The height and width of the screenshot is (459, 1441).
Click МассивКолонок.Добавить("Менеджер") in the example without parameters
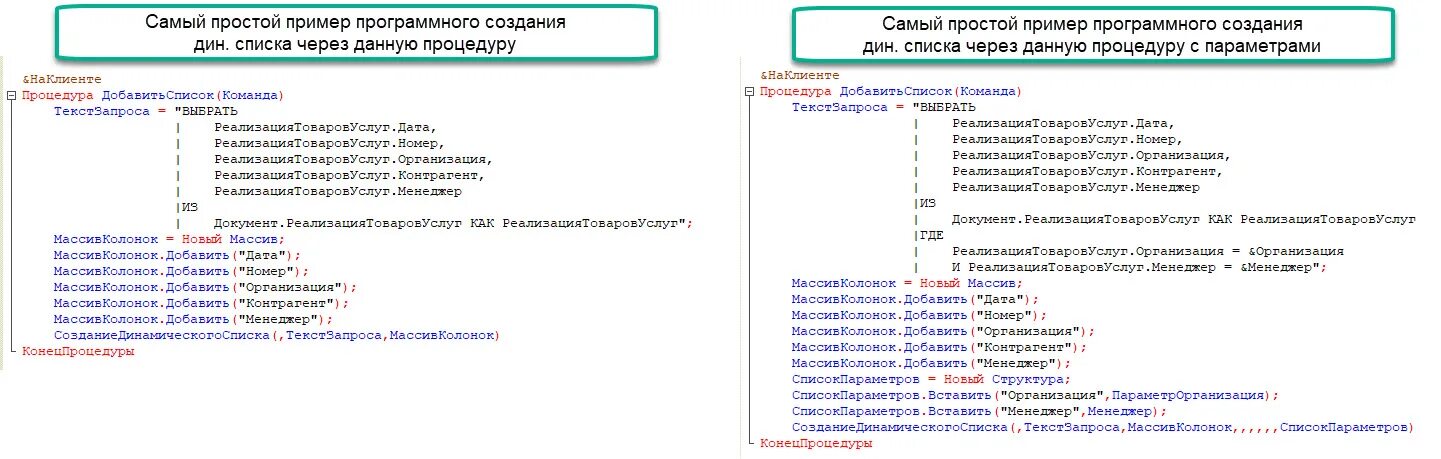click(x=193, y=319)
